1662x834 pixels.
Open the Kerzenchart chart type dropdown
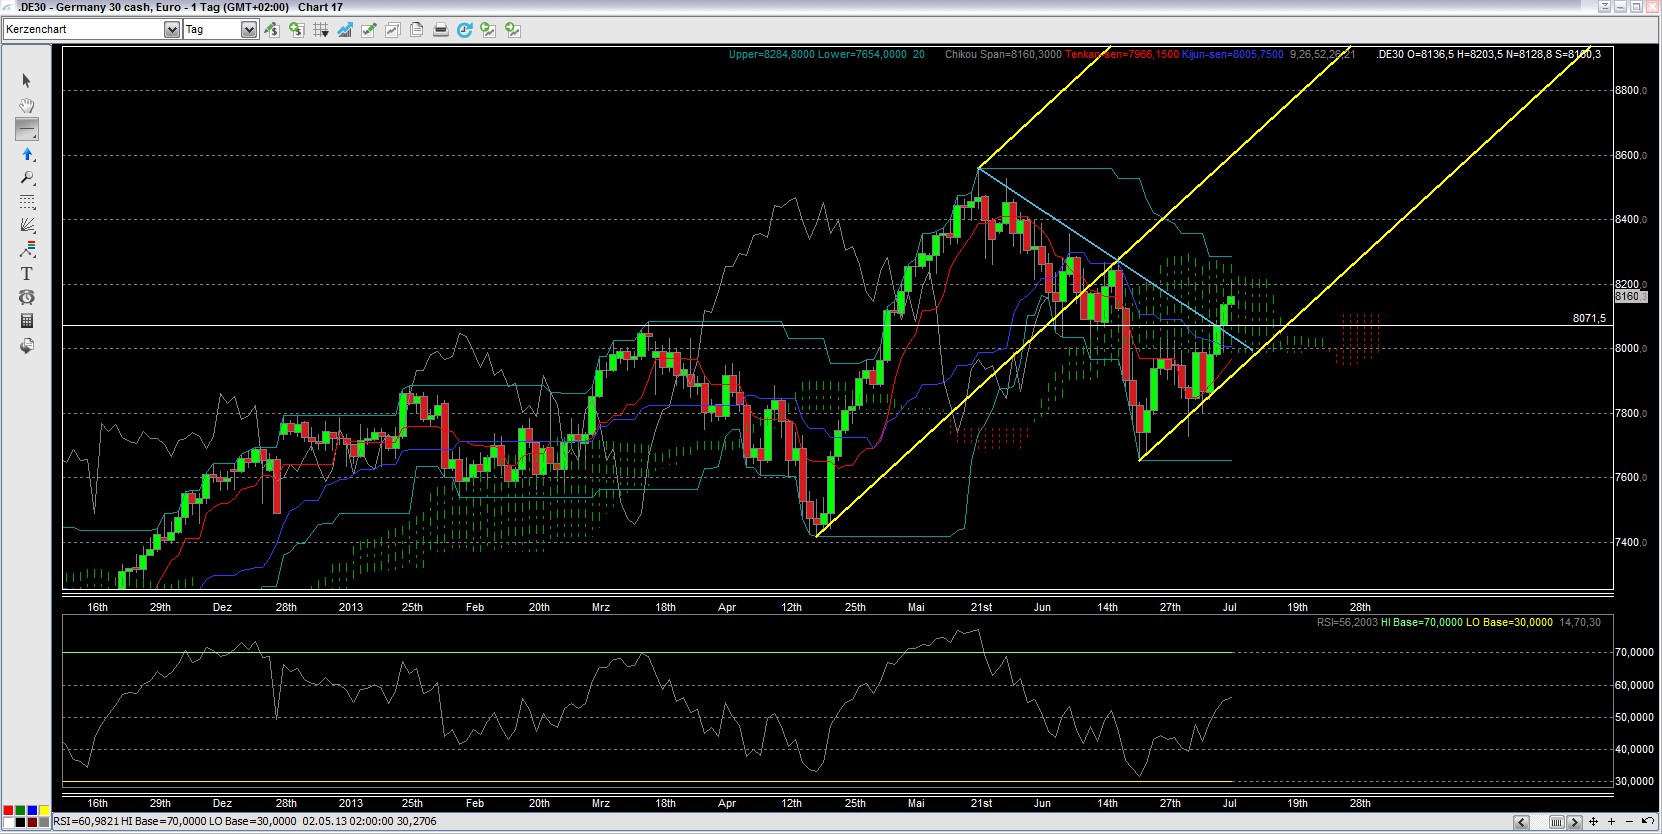(x=171, y=30)
